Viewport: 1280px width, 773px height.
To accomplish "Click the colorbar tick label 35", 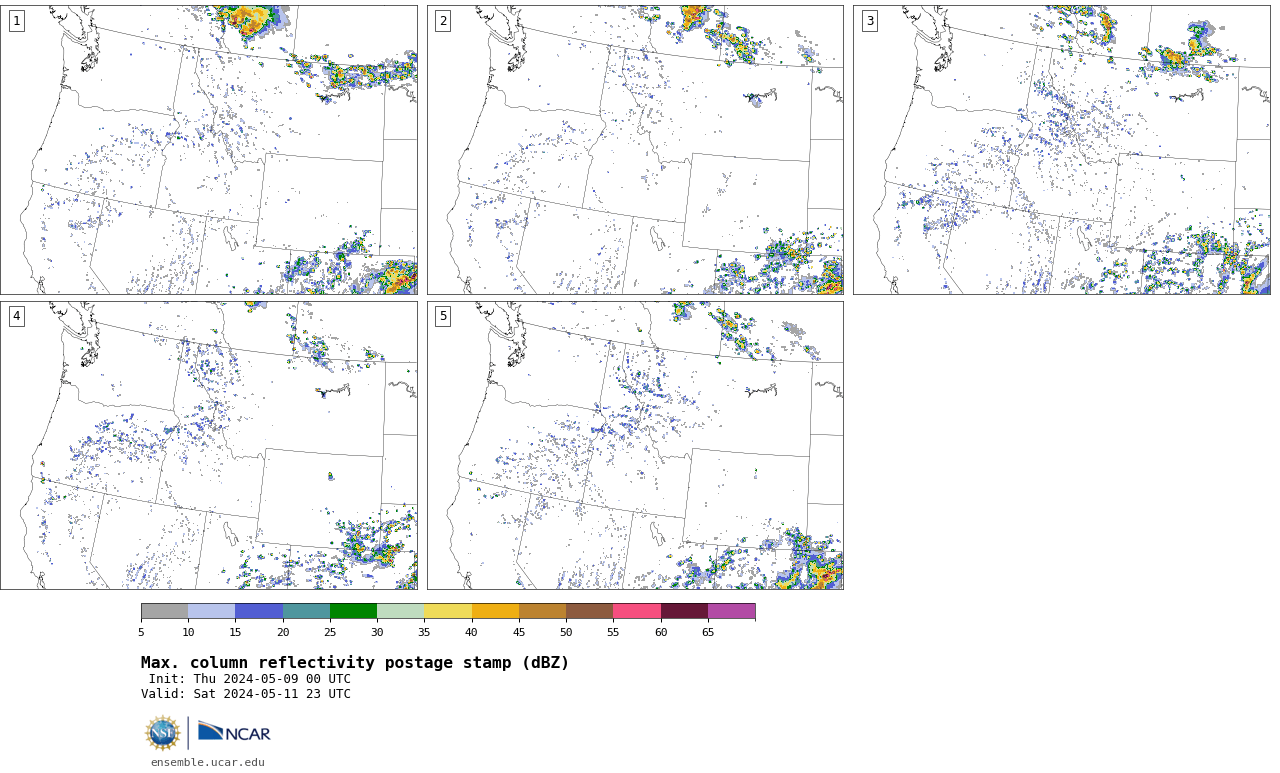I will (x=424, y=632).
